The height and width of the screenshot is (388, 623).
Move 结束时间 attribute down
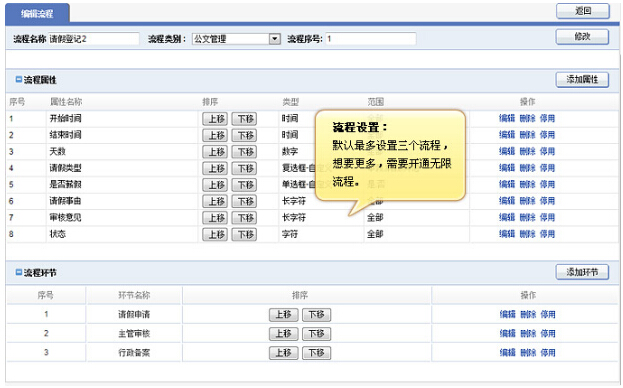point(244,135)
